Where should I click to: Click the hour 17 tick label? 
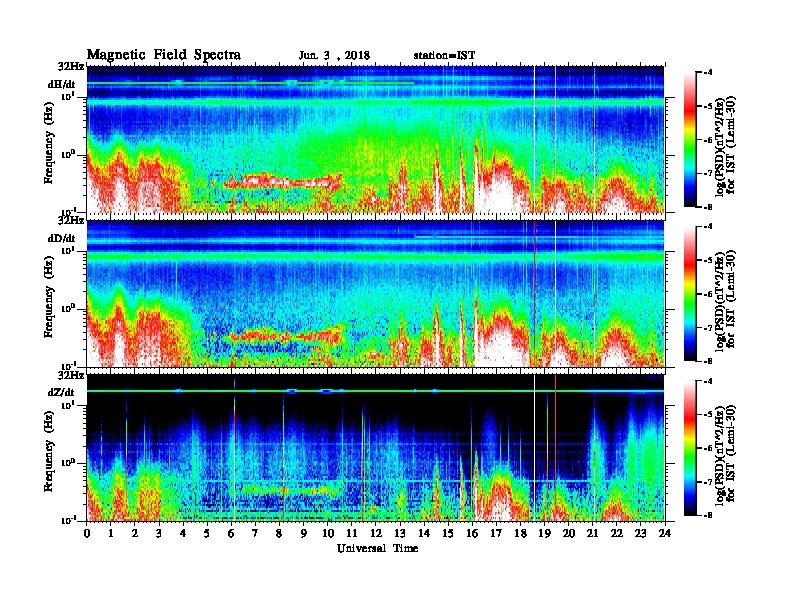coord(496,533)
